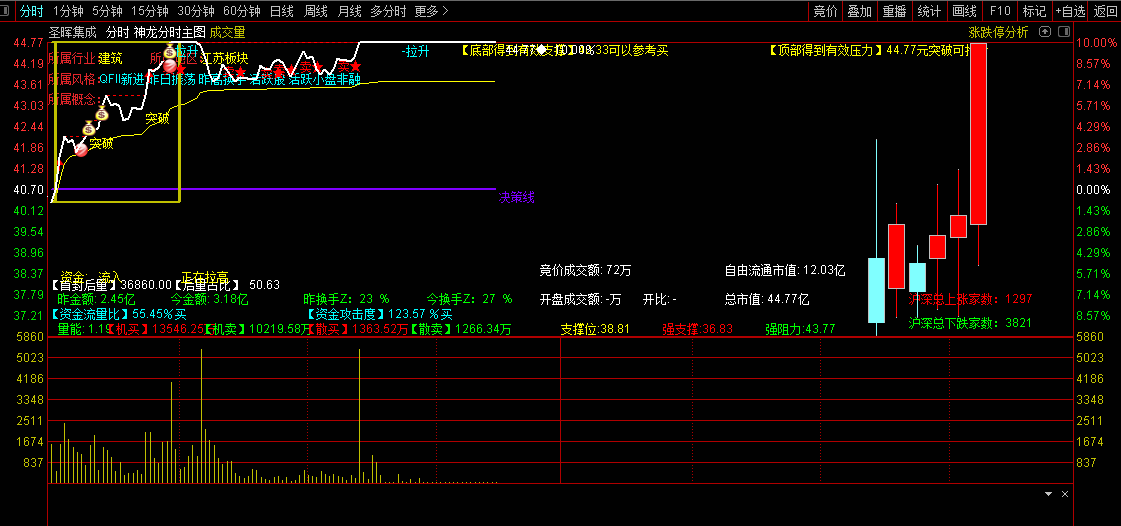This screenshot has height=526, width=1121.
Task: Click 总市值: 44.77亿 text
Action: click(767, 299)
